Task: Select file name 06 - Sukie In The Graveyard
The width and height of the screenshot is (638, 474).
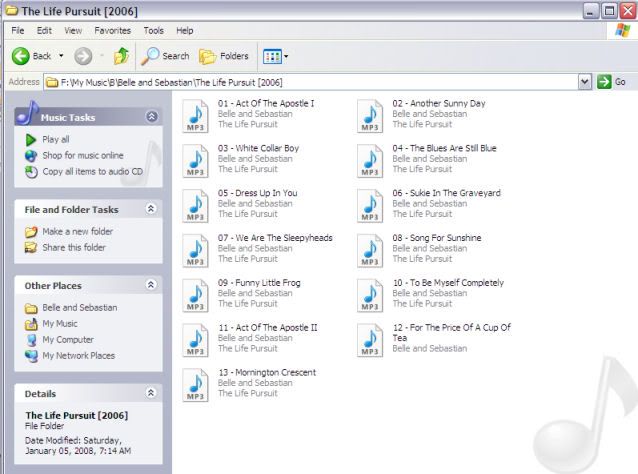Action: tap(447, 193)
